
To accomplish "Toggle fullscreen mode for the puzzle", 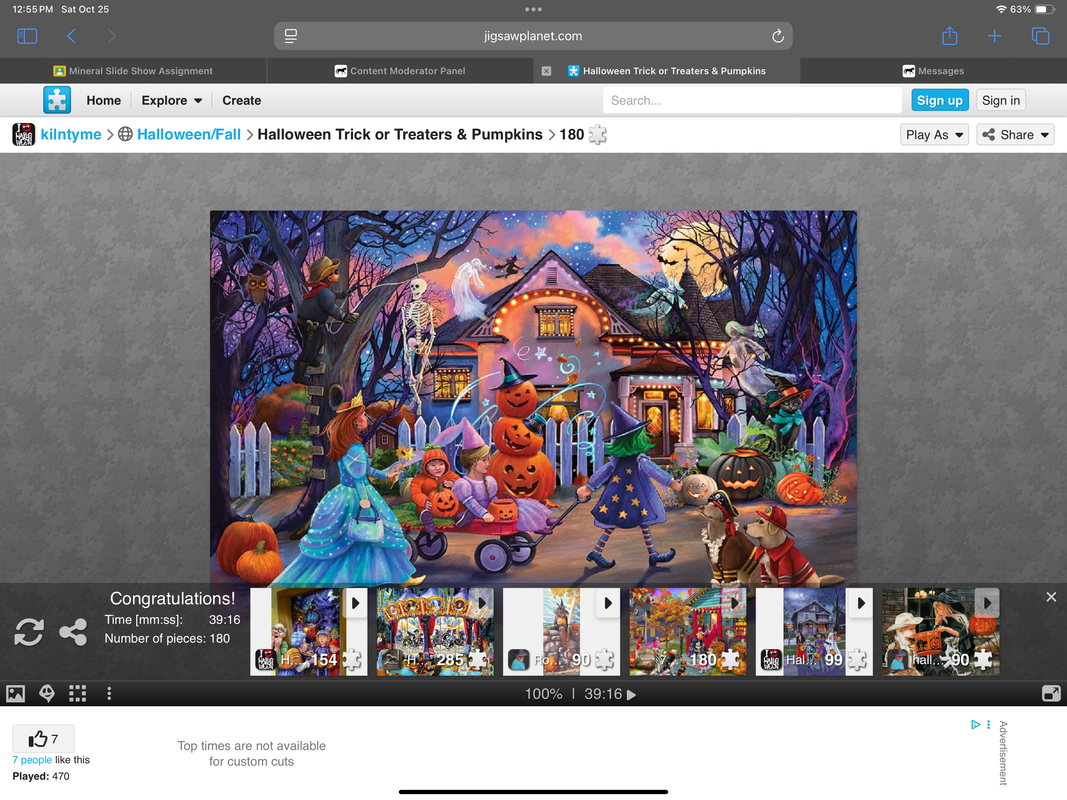I will click(1051, 693).
